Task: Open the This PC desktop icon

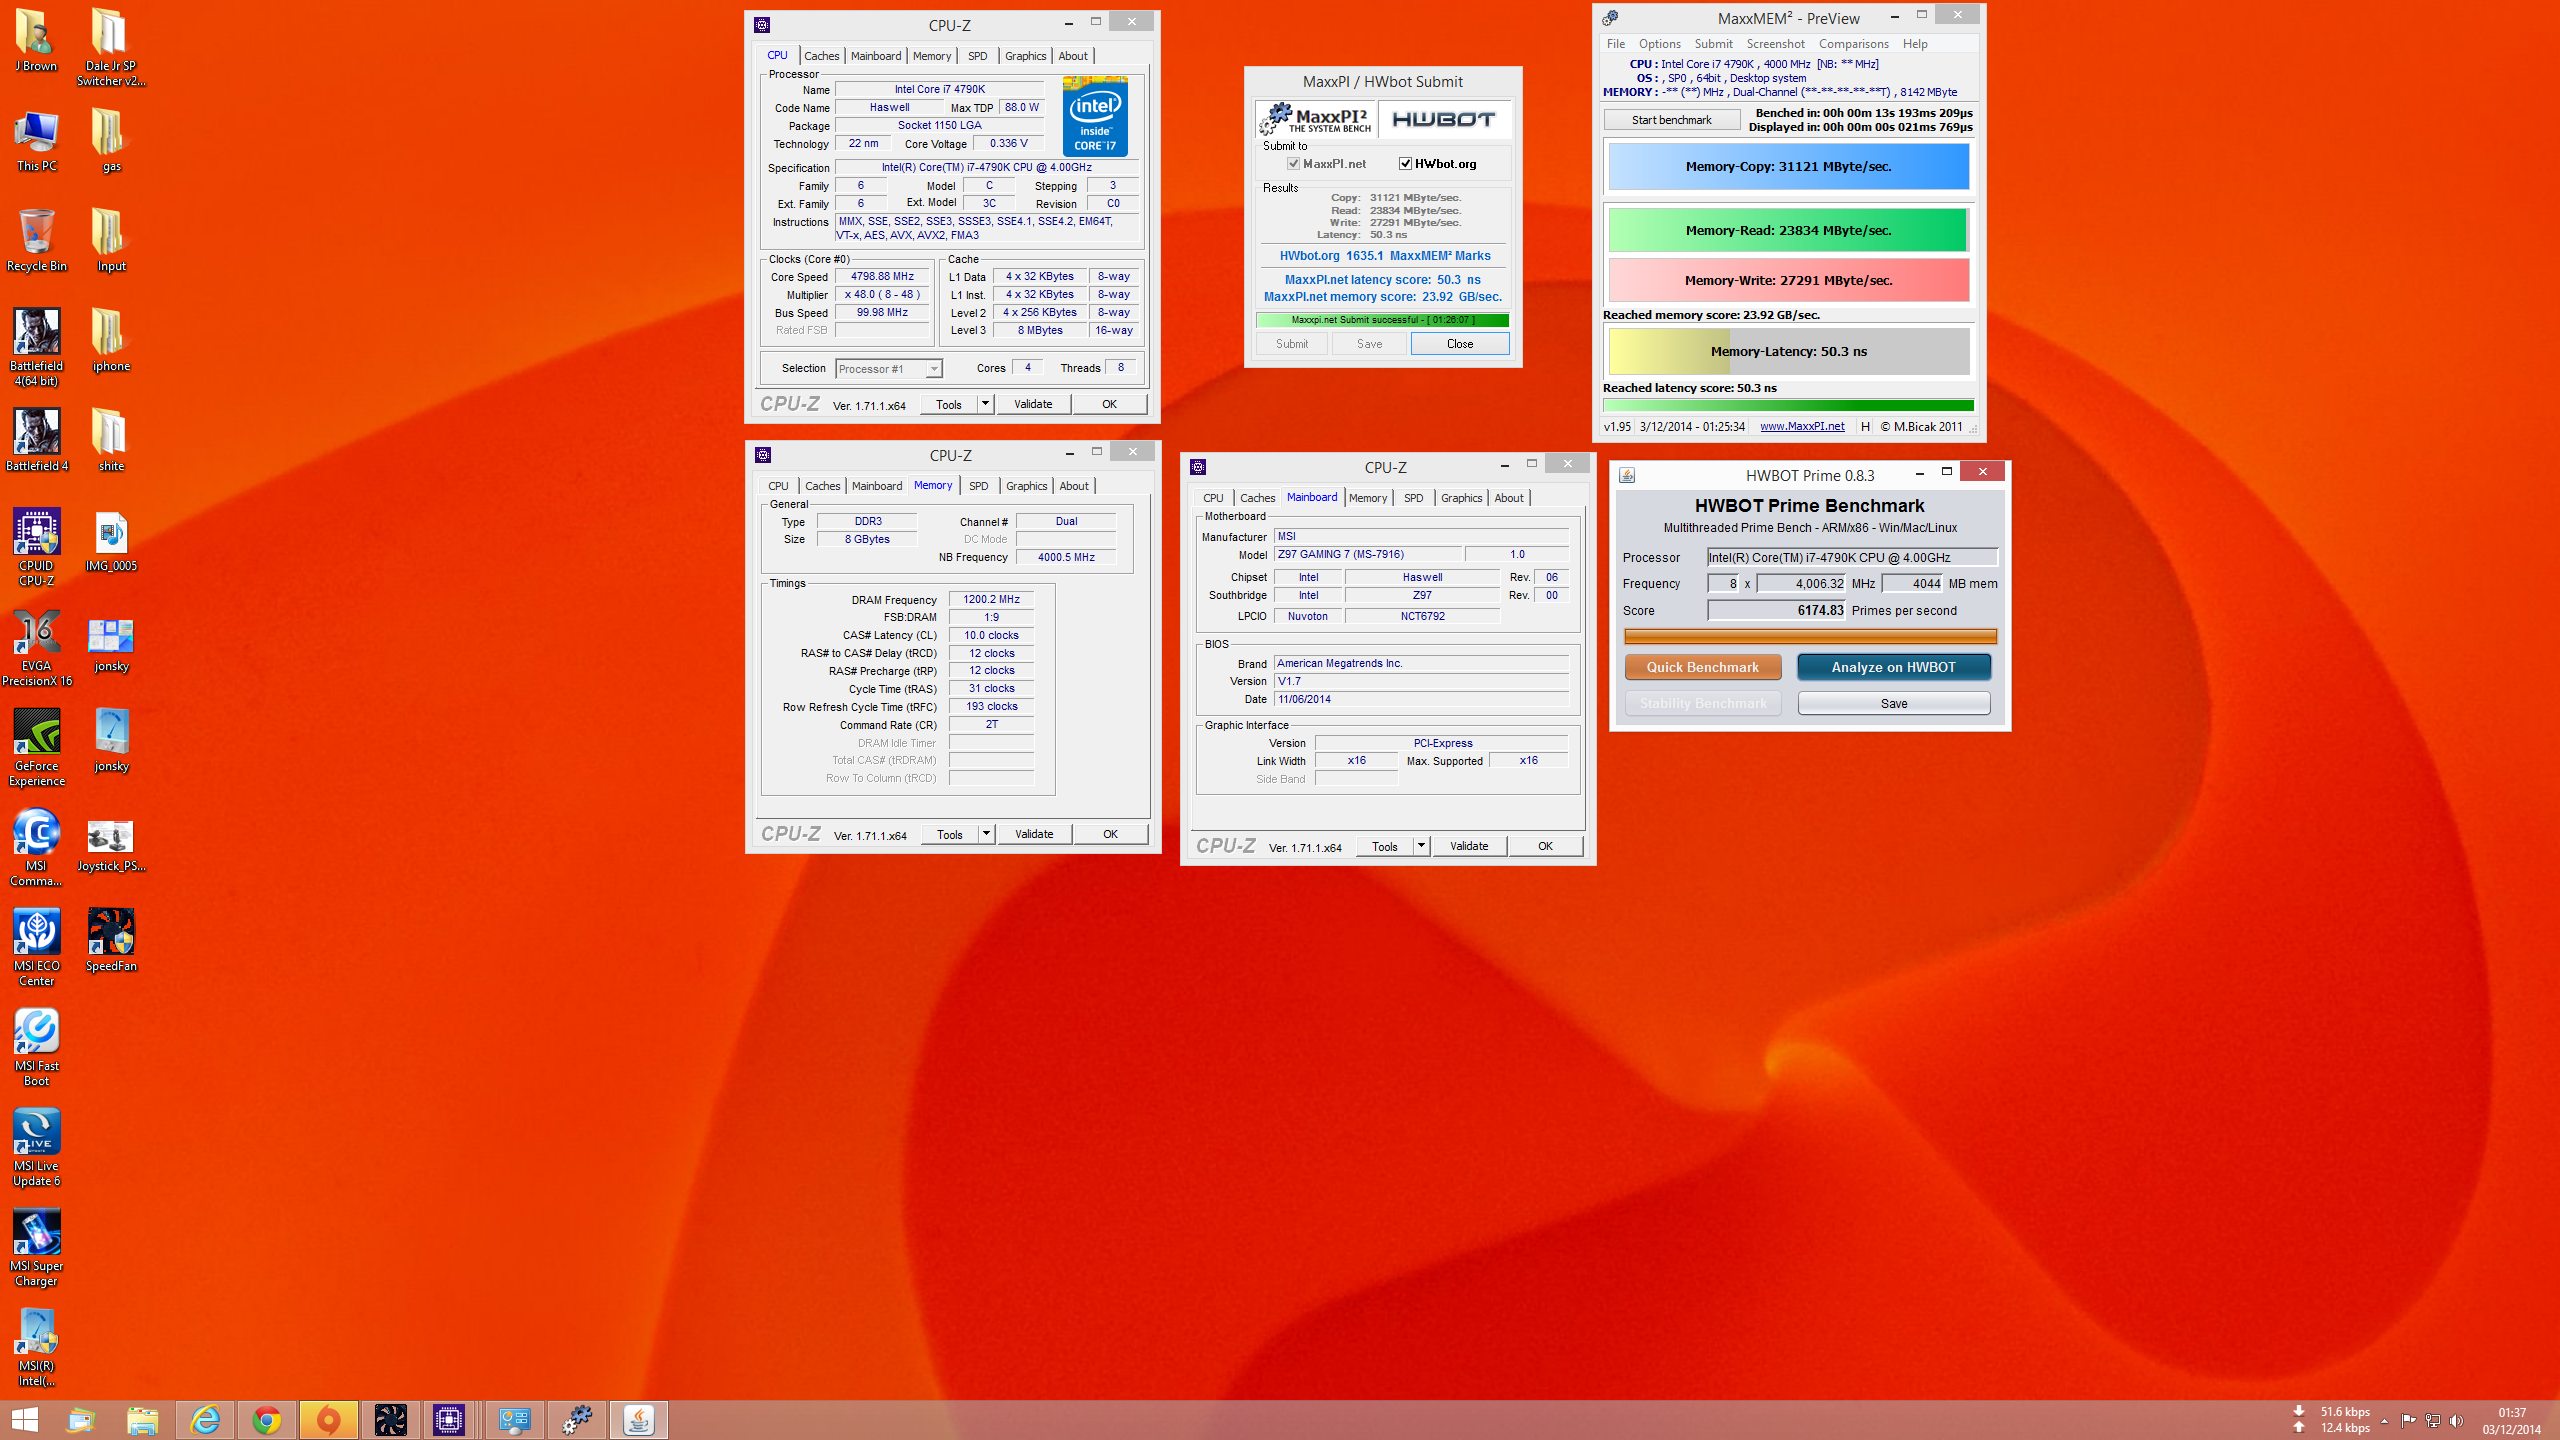Action: (36, 141)
